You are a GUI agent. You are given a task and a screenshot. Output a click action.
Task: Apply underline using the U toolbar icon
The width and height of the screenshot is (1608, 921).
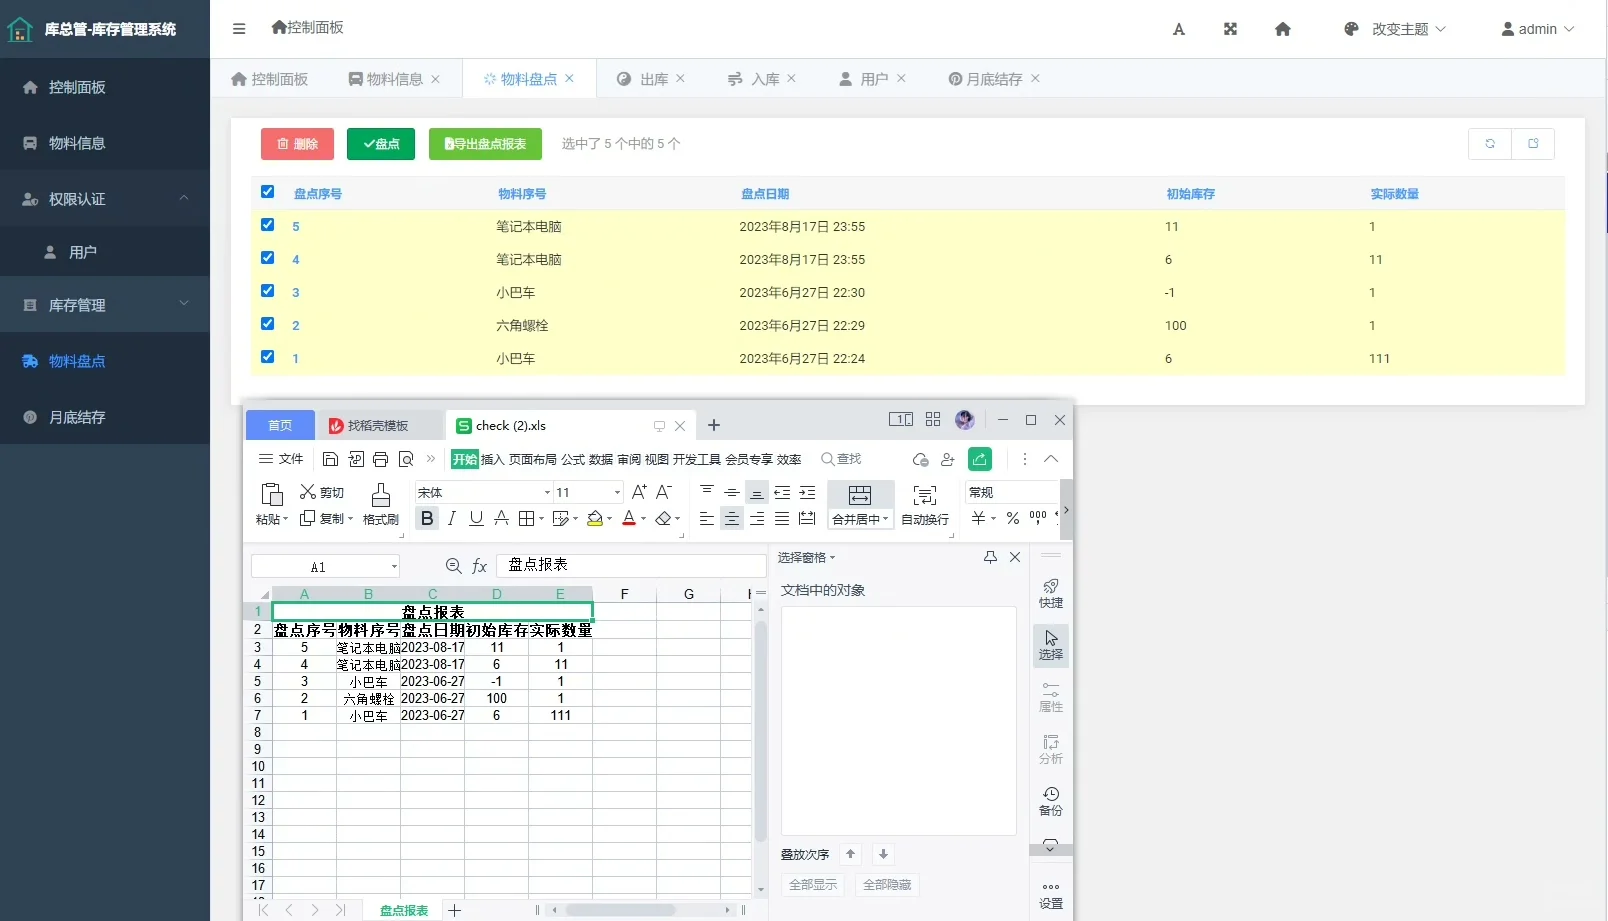pyautogui.click(x=477, y=518)
